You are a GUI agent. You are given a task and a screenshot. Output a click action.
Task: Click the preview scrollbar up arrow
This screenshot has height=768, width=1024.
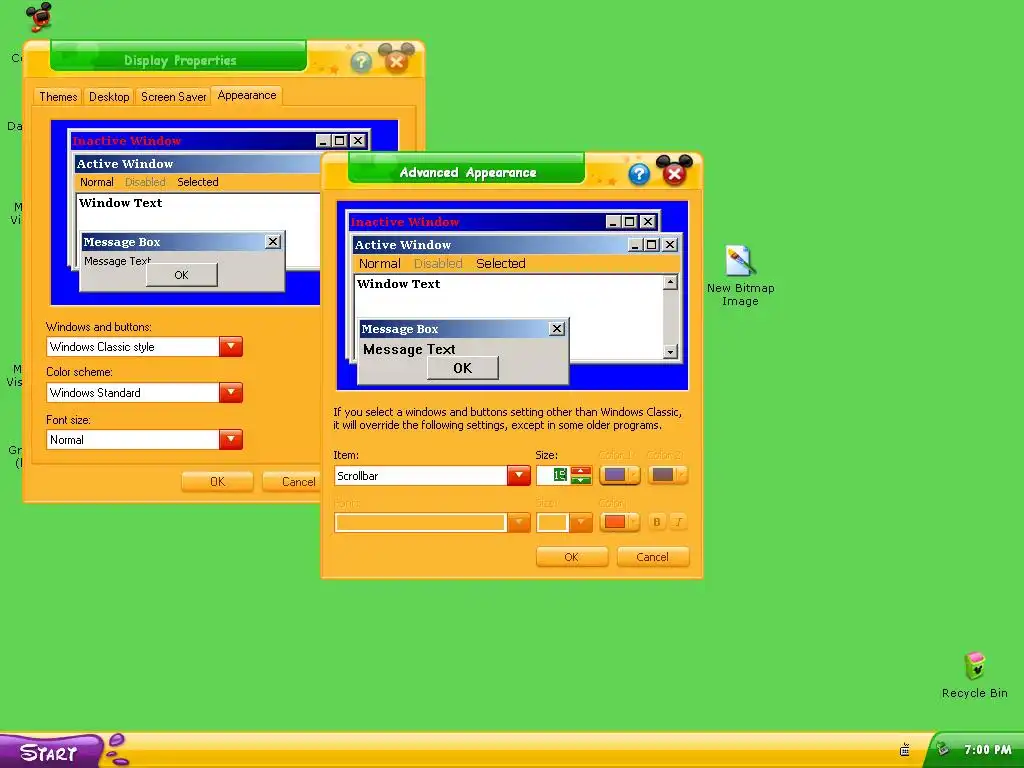click(670, 282)
